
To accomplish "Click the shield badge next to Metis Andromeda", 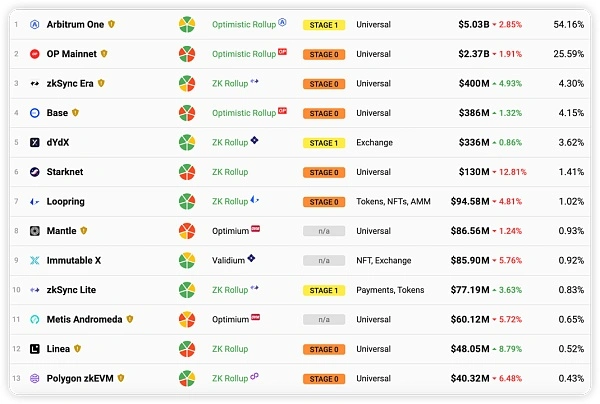I will coord(130,319).
